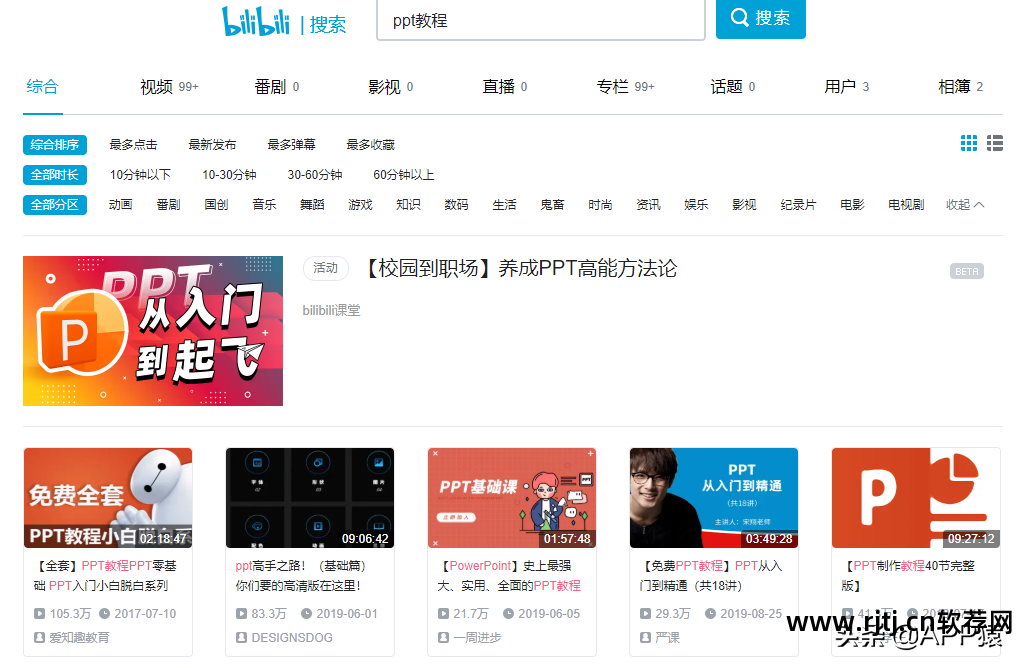Open title 【PPT制作教程40节完整版】
The image size is (1022, 668).
click(909, 575)
